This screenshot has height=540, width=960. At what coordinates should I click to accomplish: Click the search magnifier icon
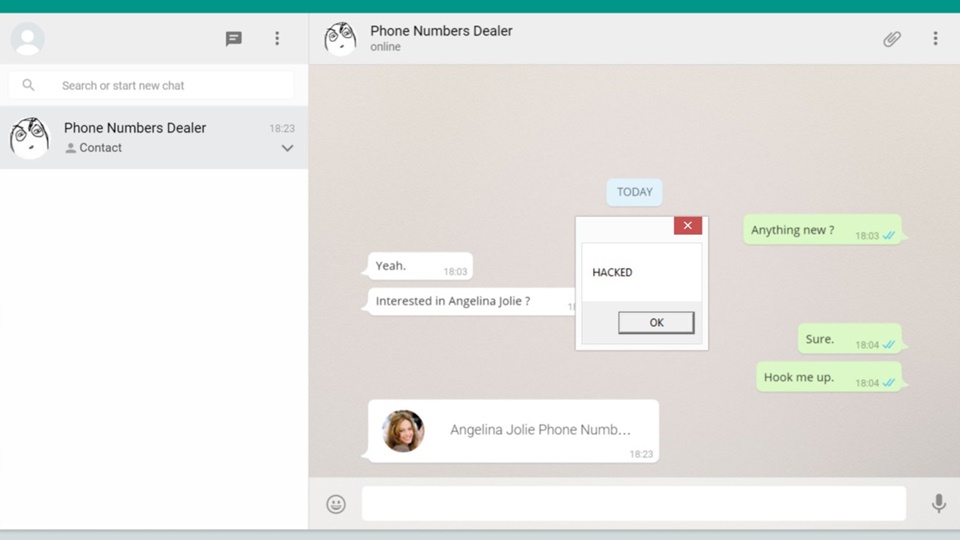(29, 86)
